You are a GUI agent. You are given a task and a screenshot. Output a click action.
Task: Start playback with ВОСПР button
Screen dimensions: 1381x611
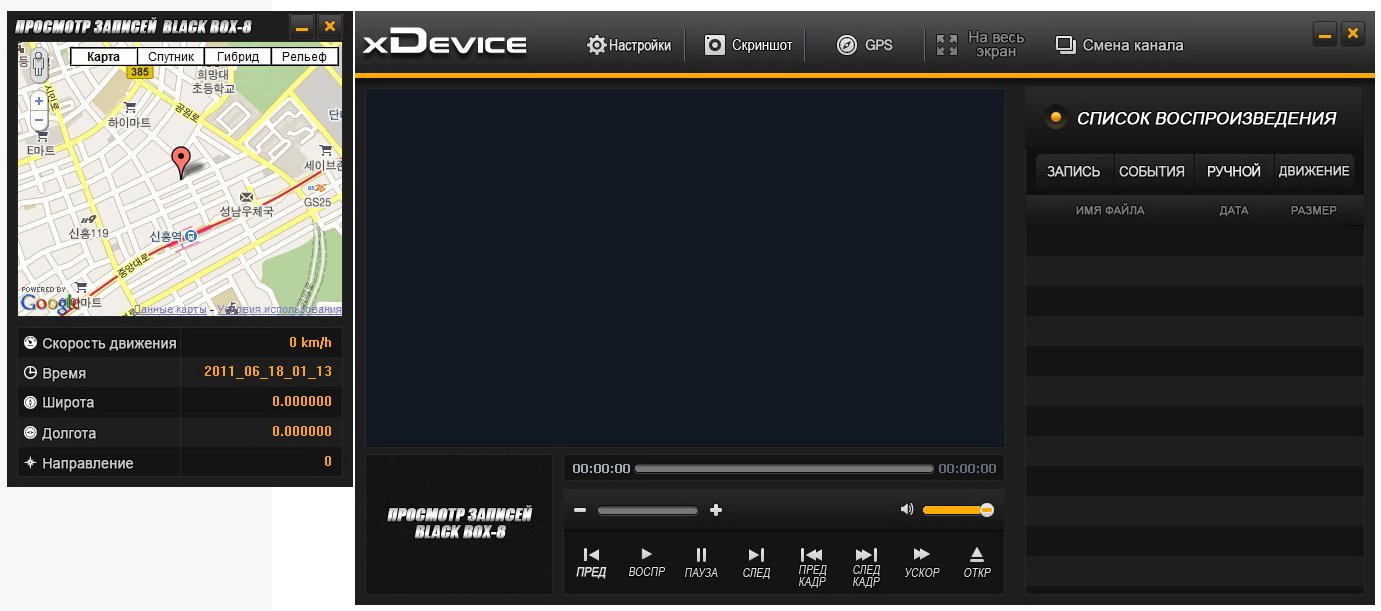click(646, 562)
